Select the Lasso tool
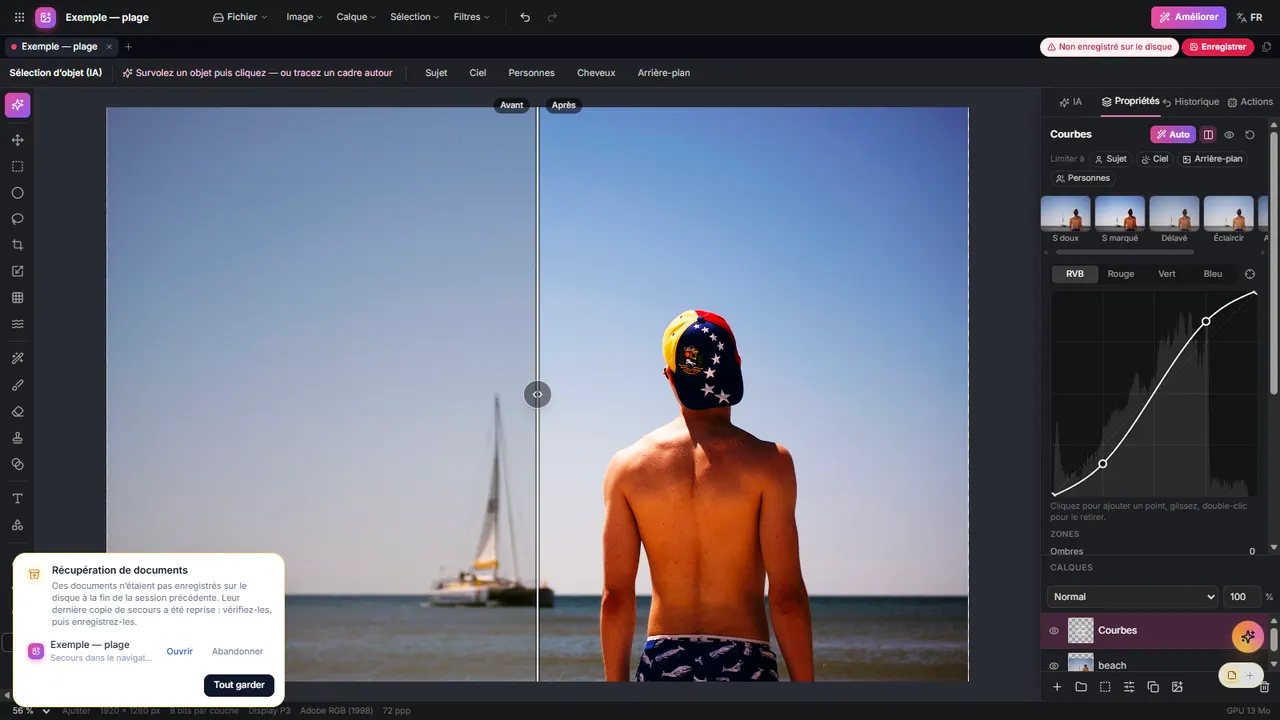 point(17,219)
